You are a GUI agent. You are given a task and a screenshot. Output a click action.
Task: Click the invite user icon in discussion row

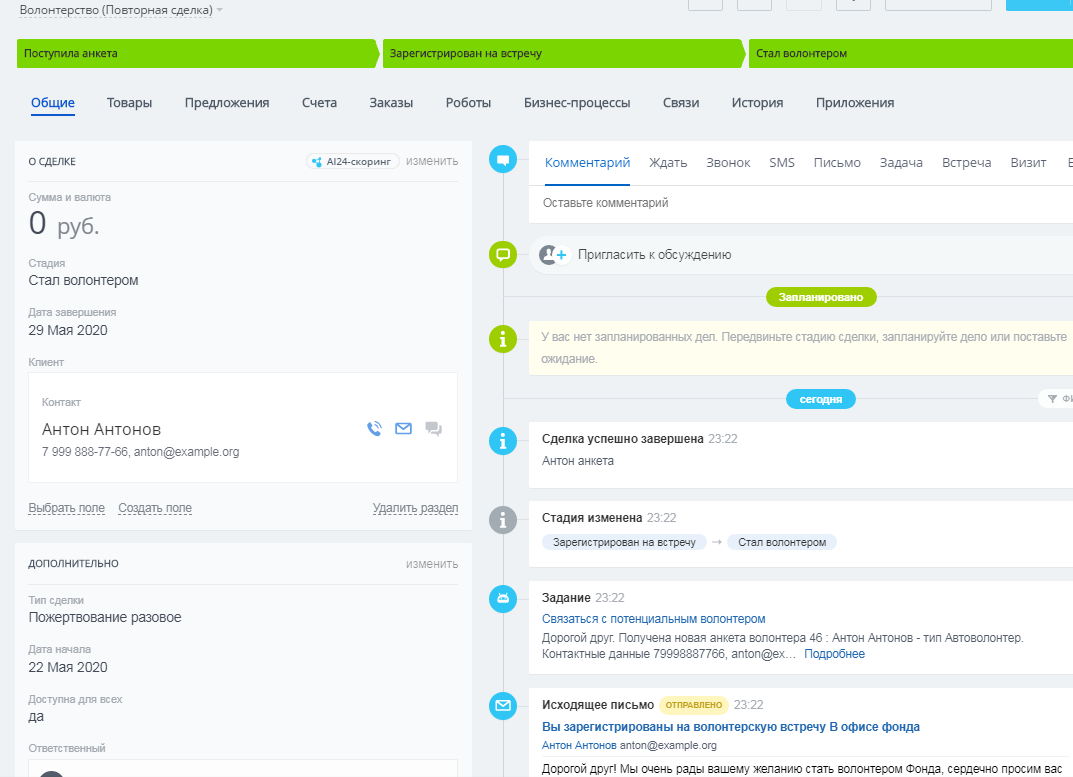(x=553, y=255)
